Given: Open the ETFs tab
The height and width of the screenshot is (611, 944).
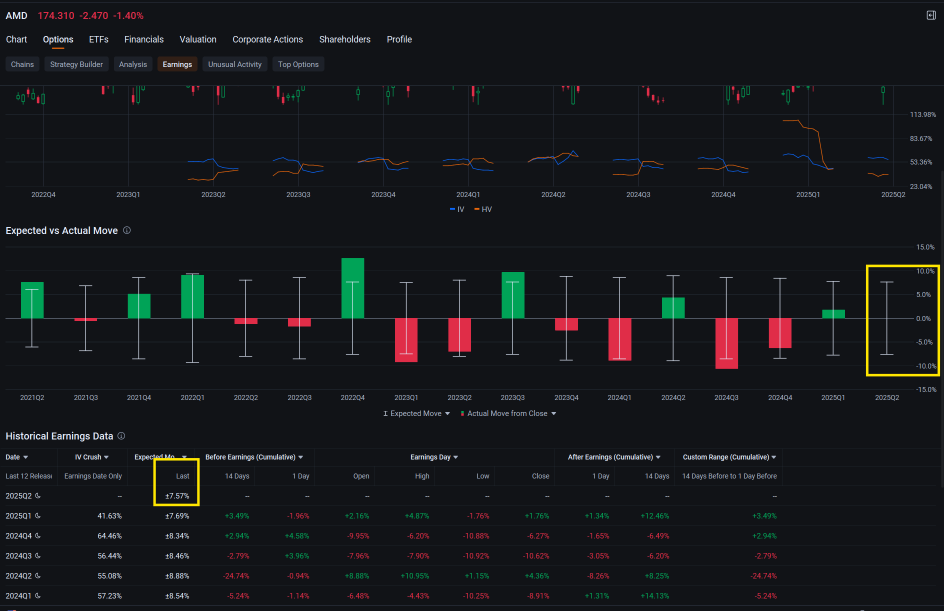Looking at the screenshot, I should (x=99, y=39).
